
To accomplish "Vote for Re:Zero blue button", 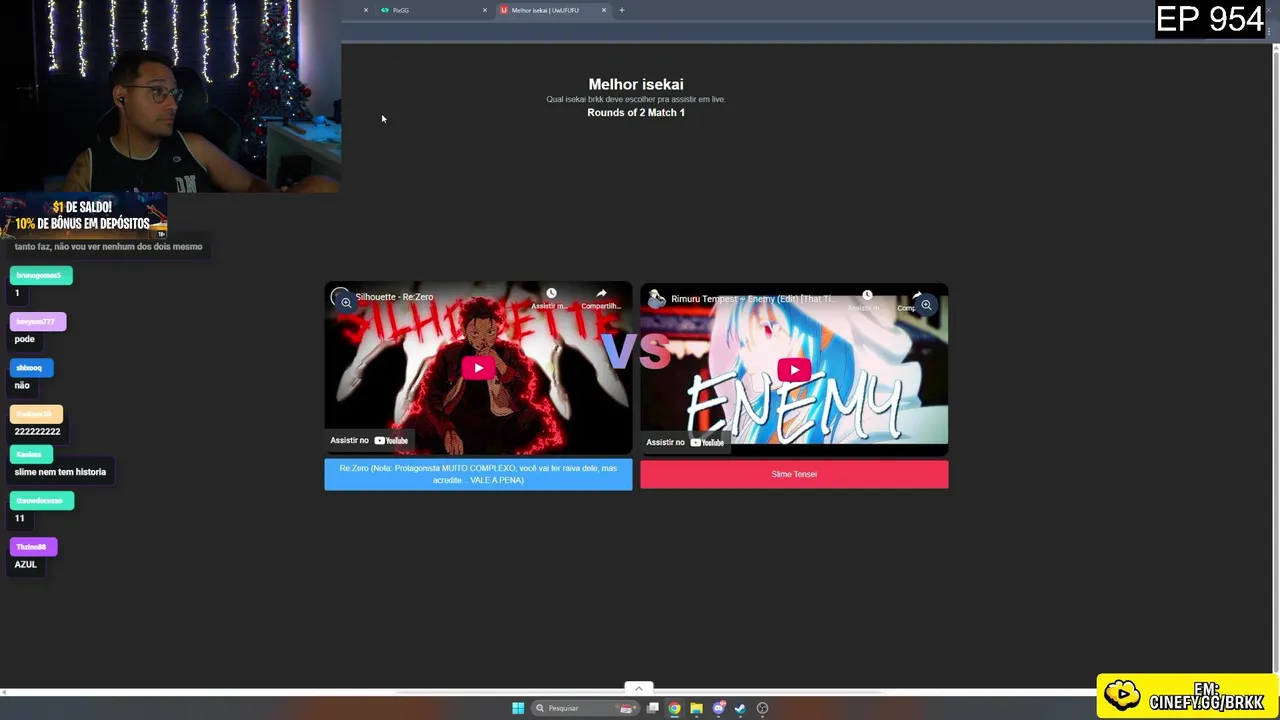I will point(478,474).
